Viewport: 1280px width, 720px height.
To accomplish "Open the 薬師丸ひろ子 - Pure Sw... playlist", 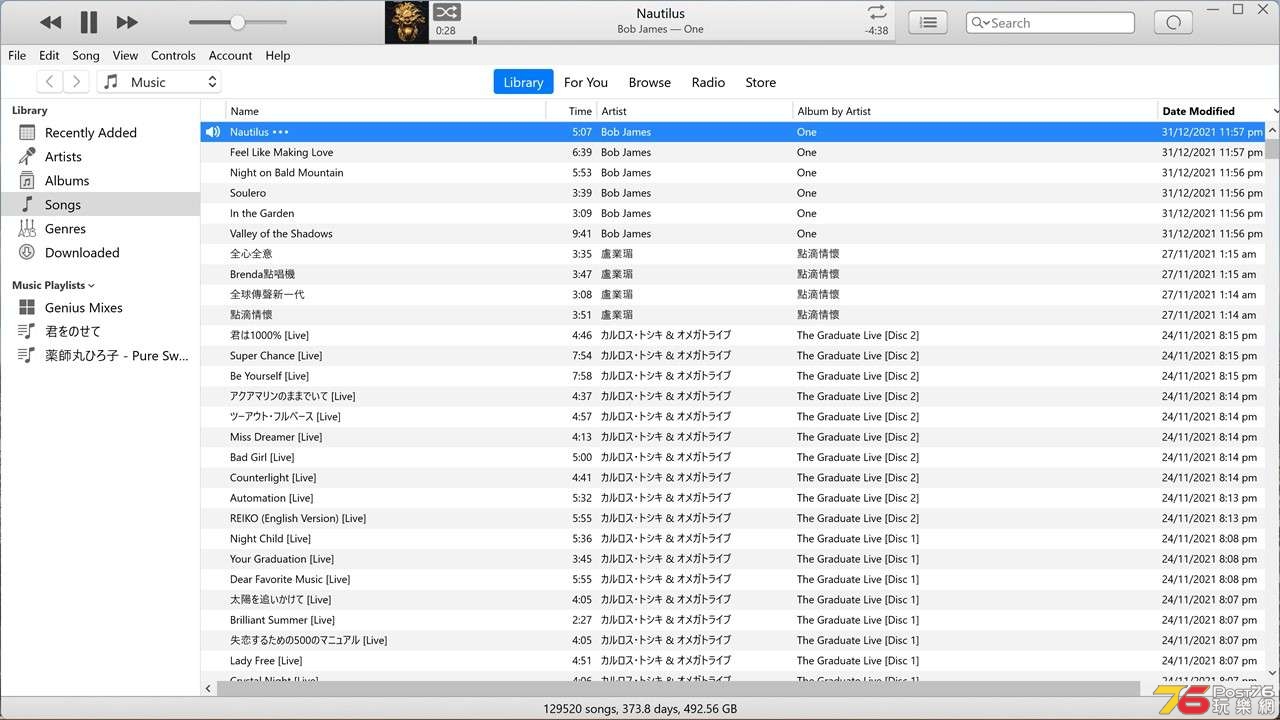I will click(x=100, y=355).
